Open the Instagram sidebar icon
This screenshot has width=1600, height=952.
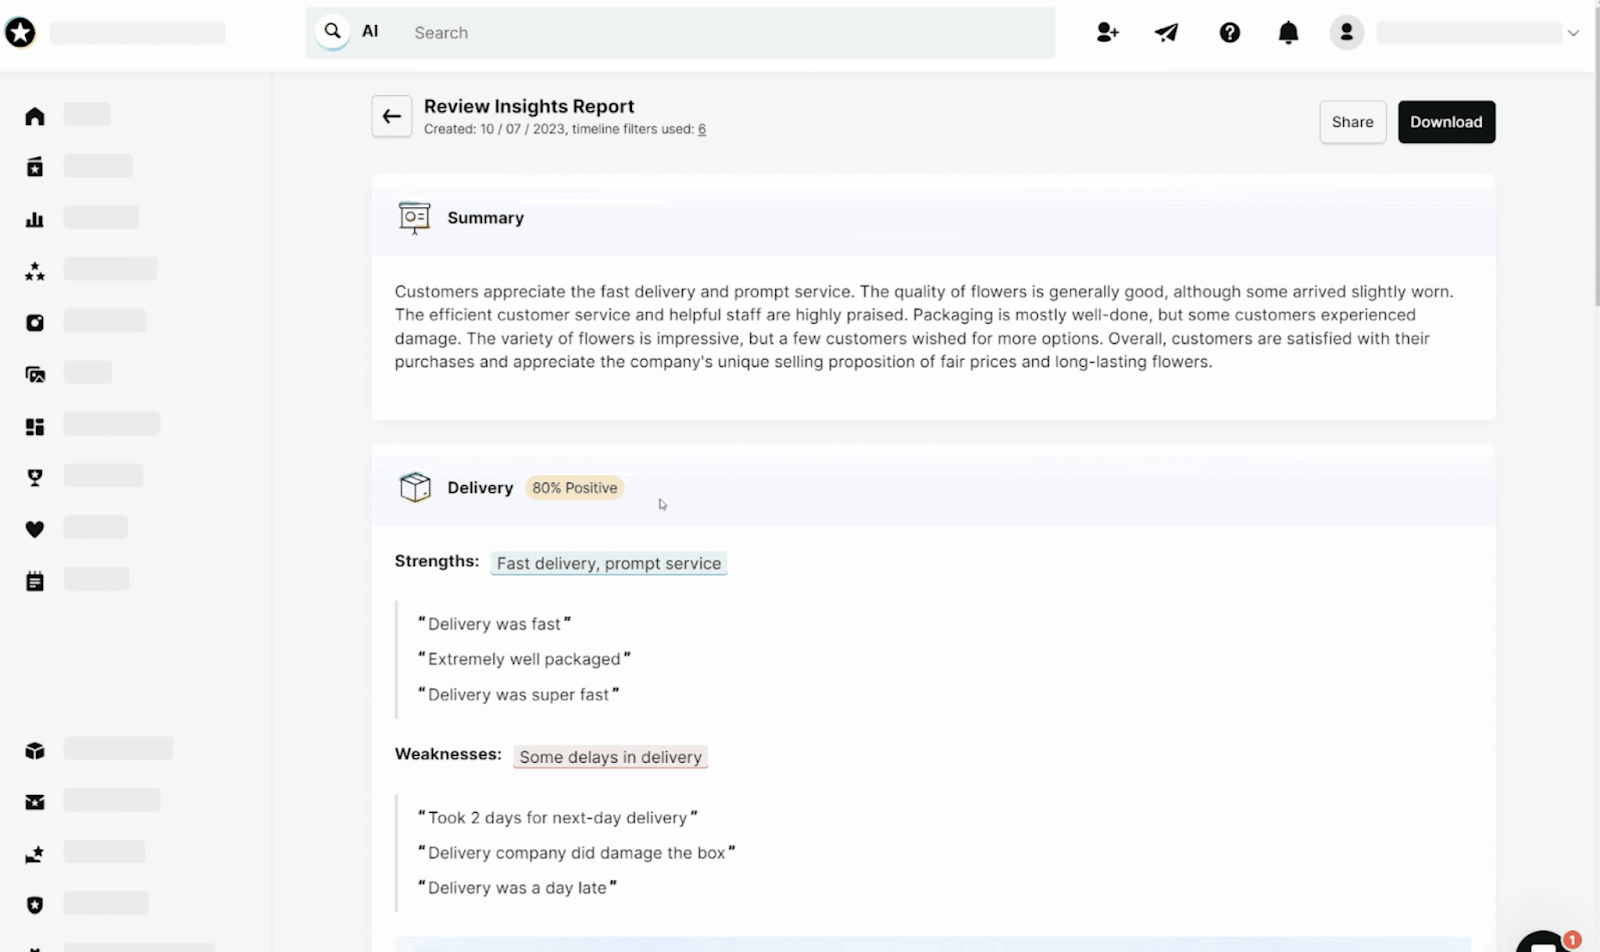tap(35, 322)
